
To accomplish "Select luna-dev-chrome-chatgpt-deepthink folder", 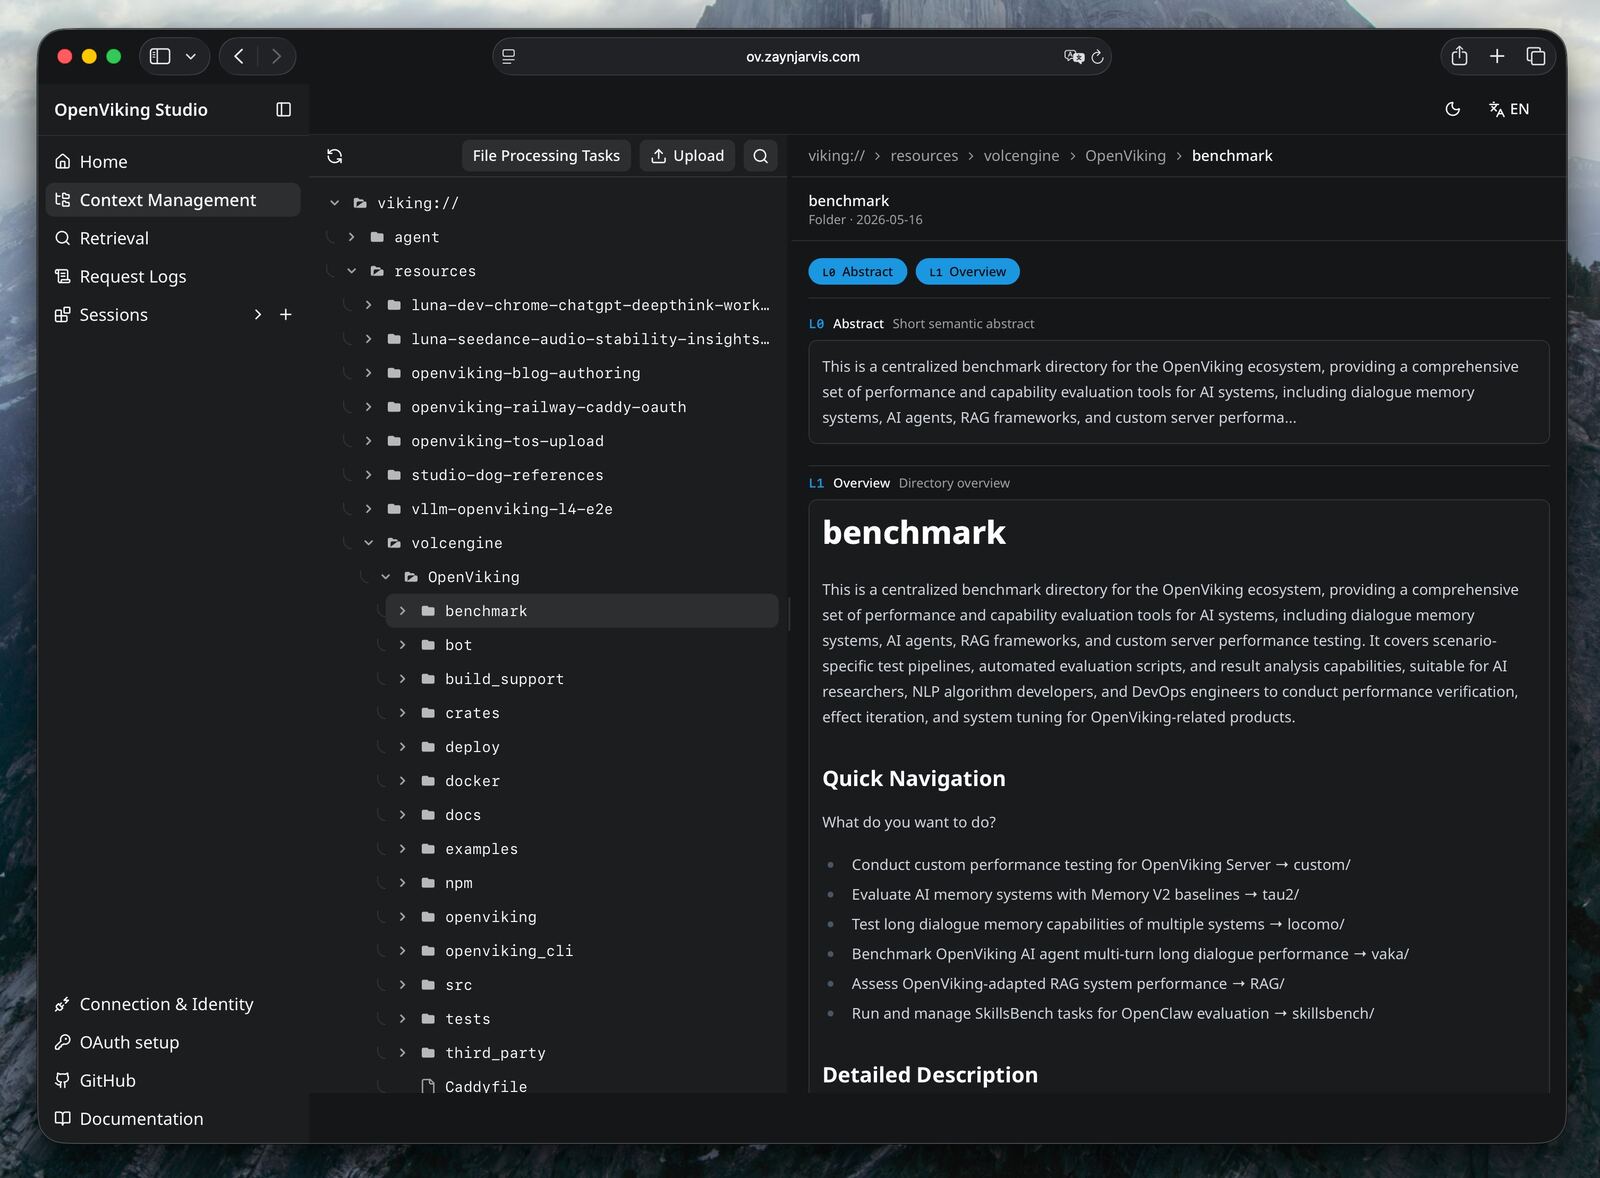I will pos(565,305).
